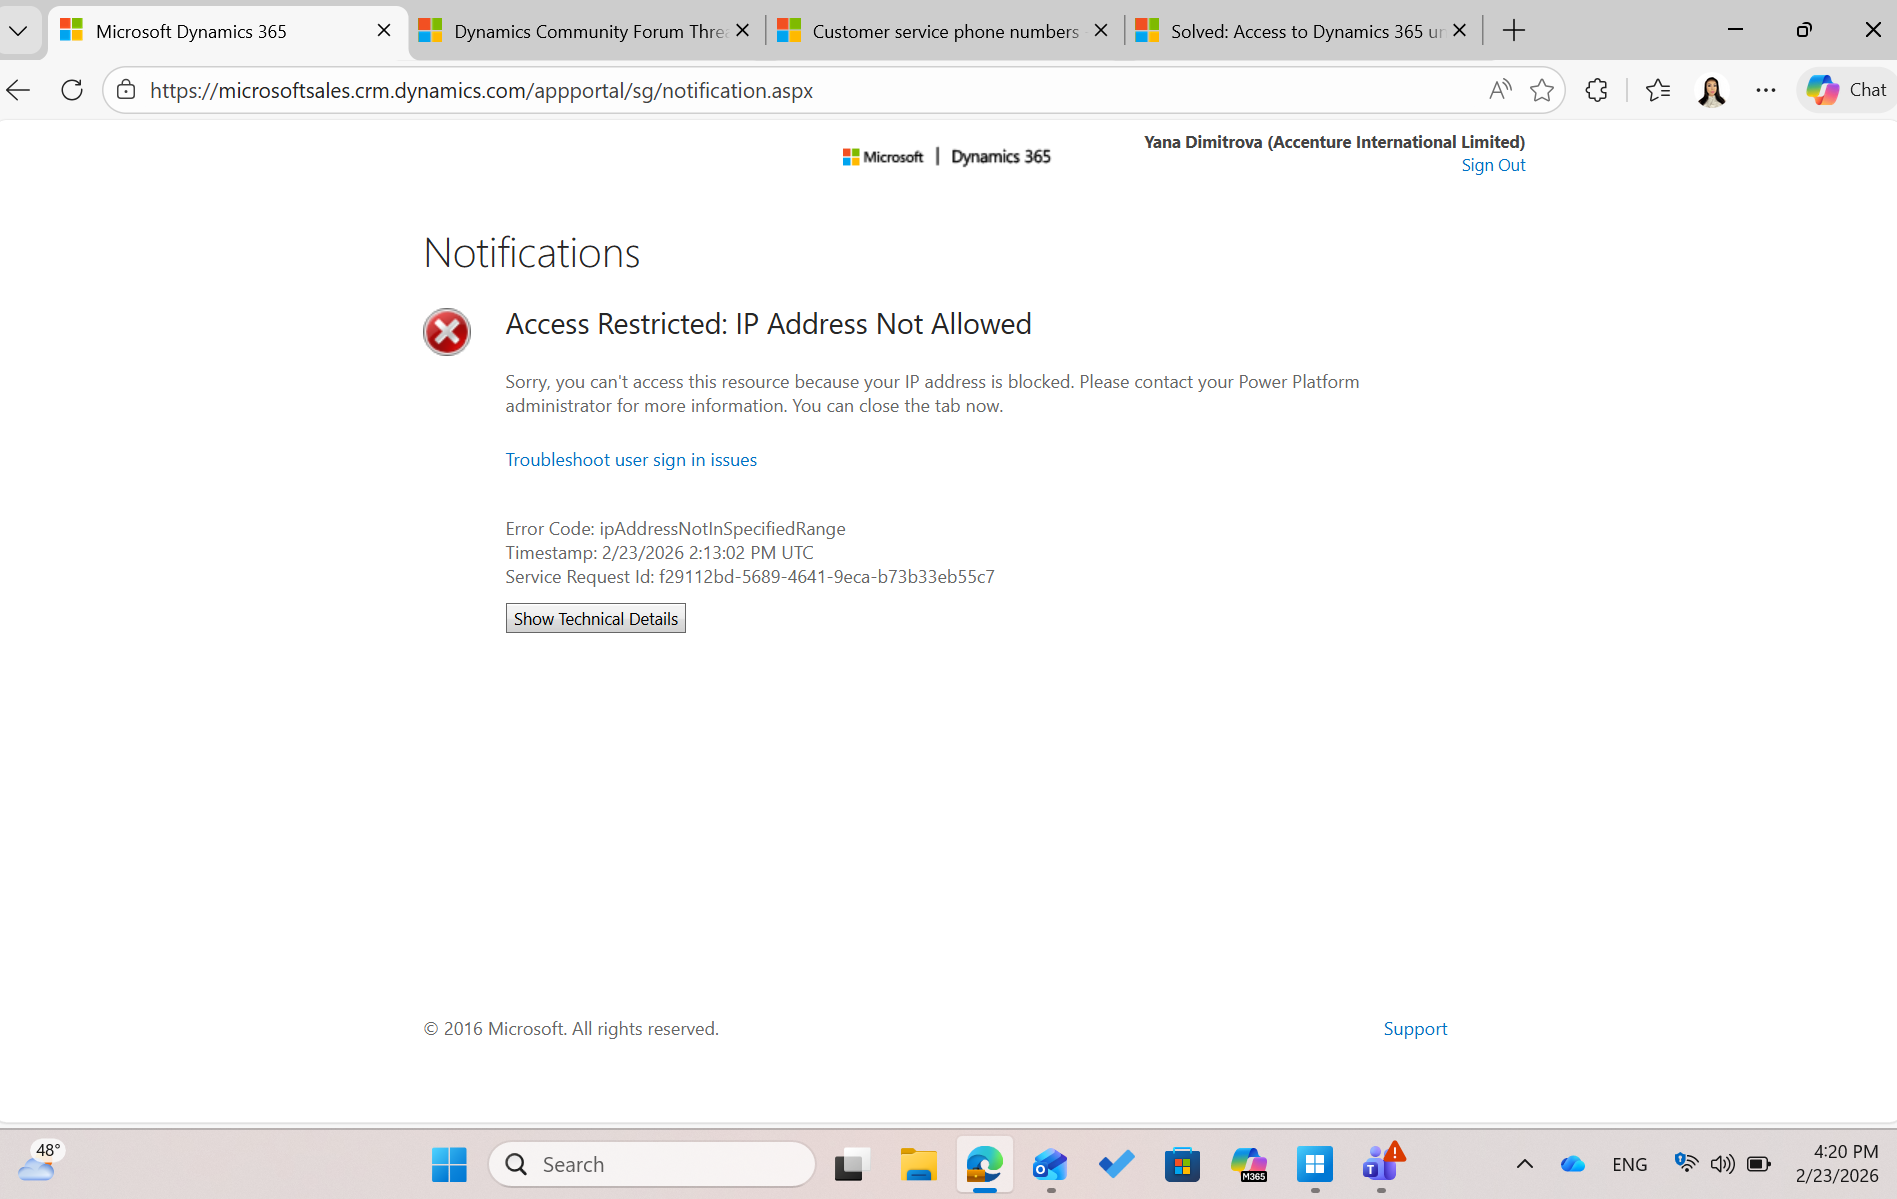This screenshot has width=1897, height=1199.
Task: Open a new browser tab
Action: (x=1514, y=31)
